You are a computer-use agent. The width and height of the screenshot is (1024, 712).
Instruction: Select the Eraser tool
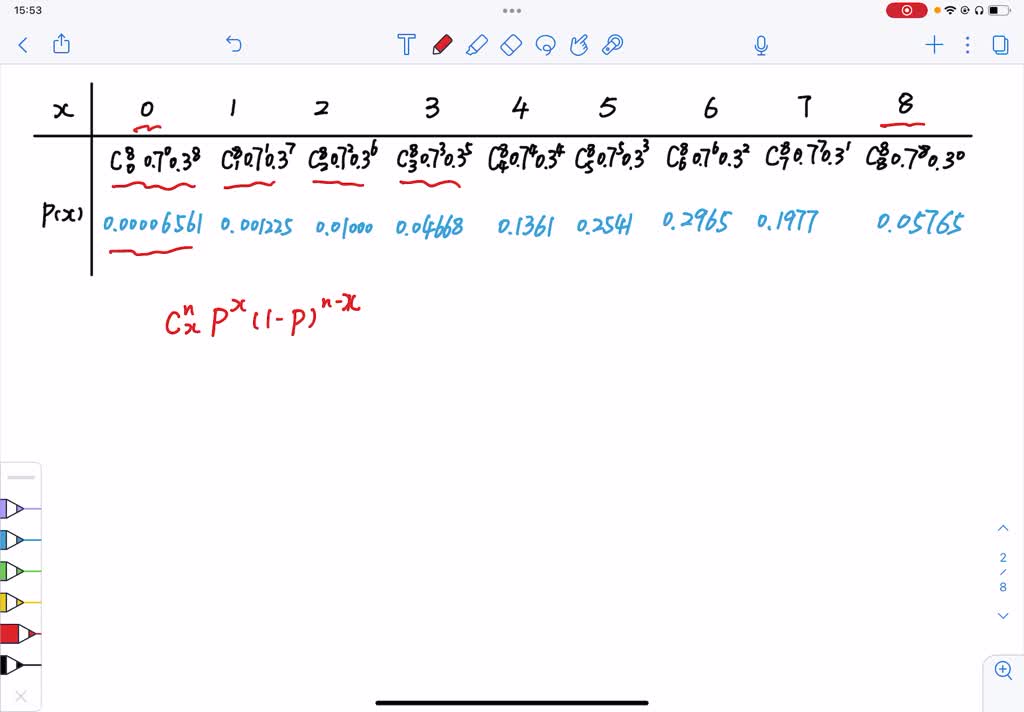[x=510, y=45]
